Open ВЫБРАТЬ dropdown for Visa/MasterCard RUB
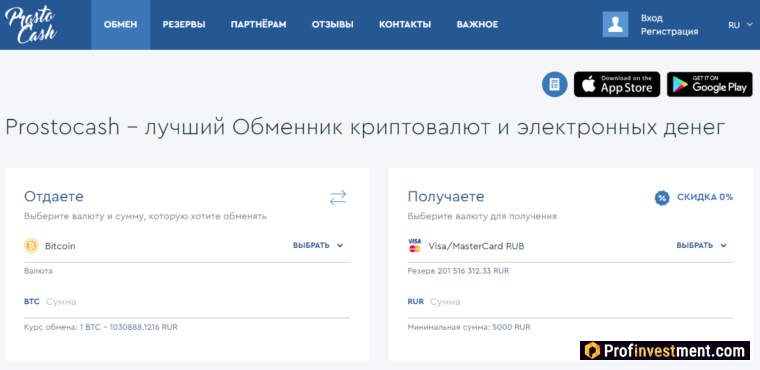 coord(702,245)
